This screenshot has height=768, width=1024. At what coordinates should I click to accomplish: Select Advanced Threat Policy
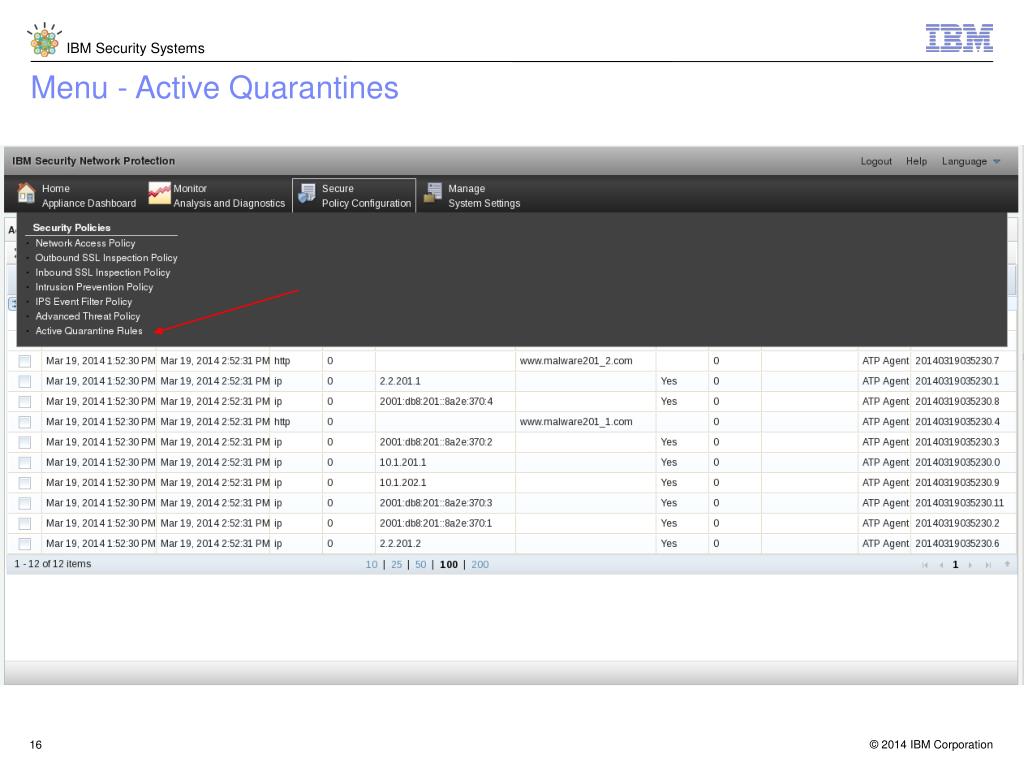[x=88, y=316]
